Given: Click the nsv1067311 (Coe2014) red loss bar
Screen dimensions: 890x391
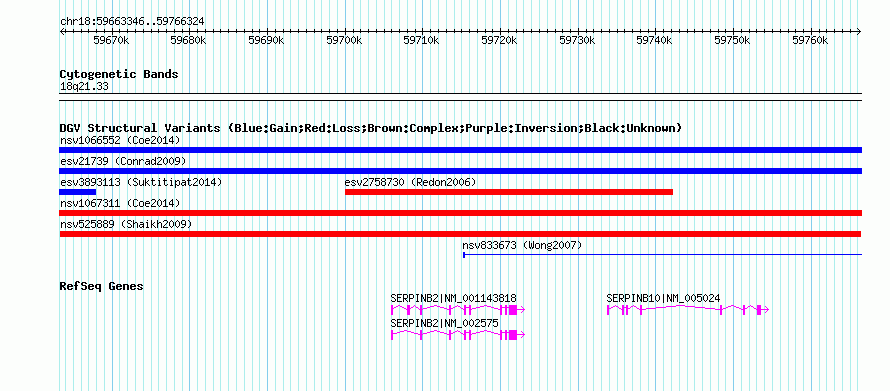Looking at the screenshot, I should [460, 213].
